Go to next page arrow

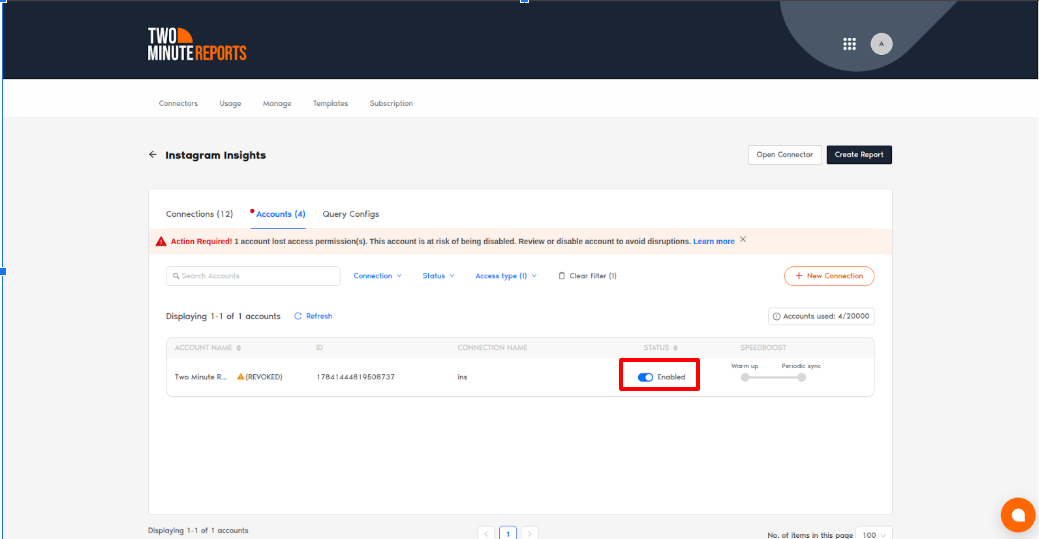coord(529,534)
